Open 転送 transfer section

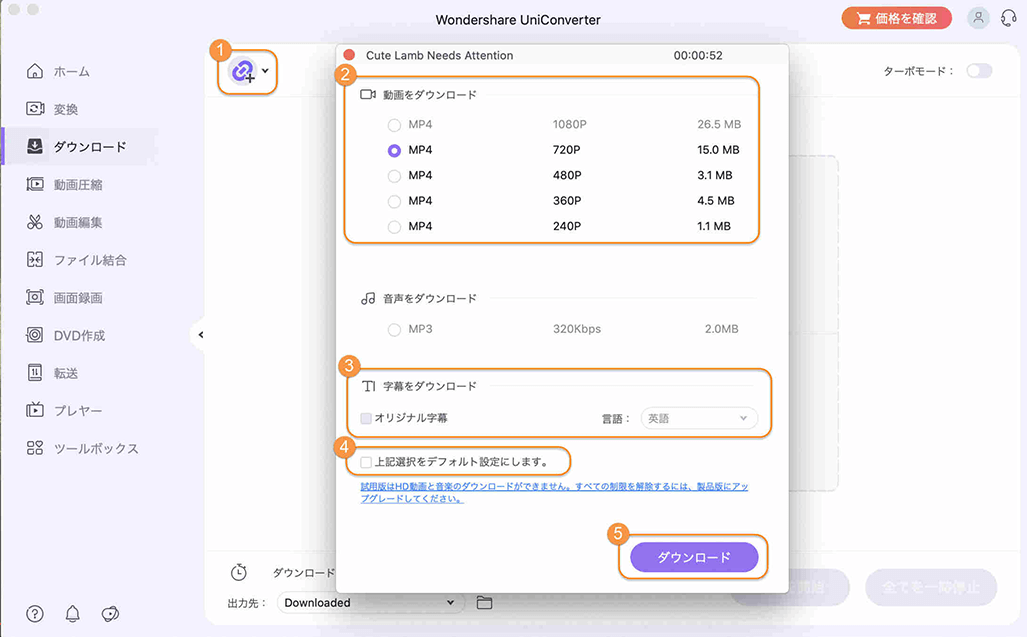click(x=65, y=373)
